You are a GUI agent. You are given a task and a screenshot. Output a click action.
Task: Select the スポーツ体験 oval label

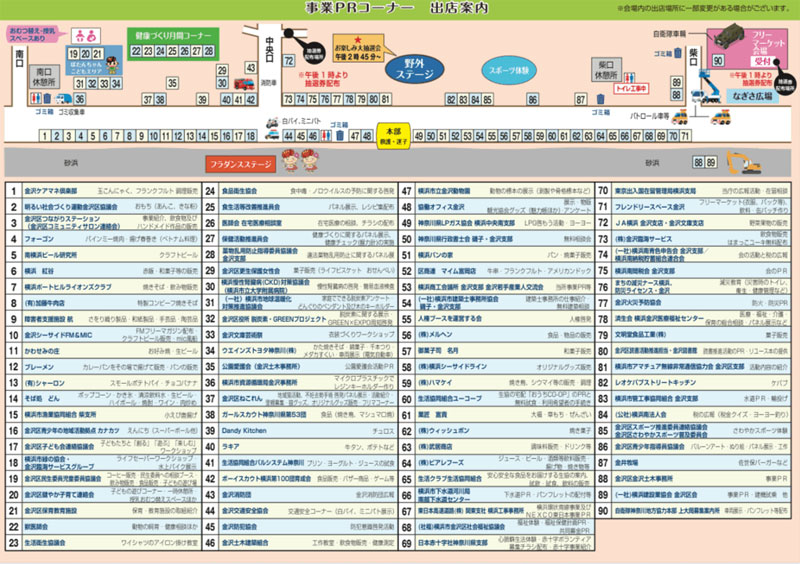coord(511,71)
